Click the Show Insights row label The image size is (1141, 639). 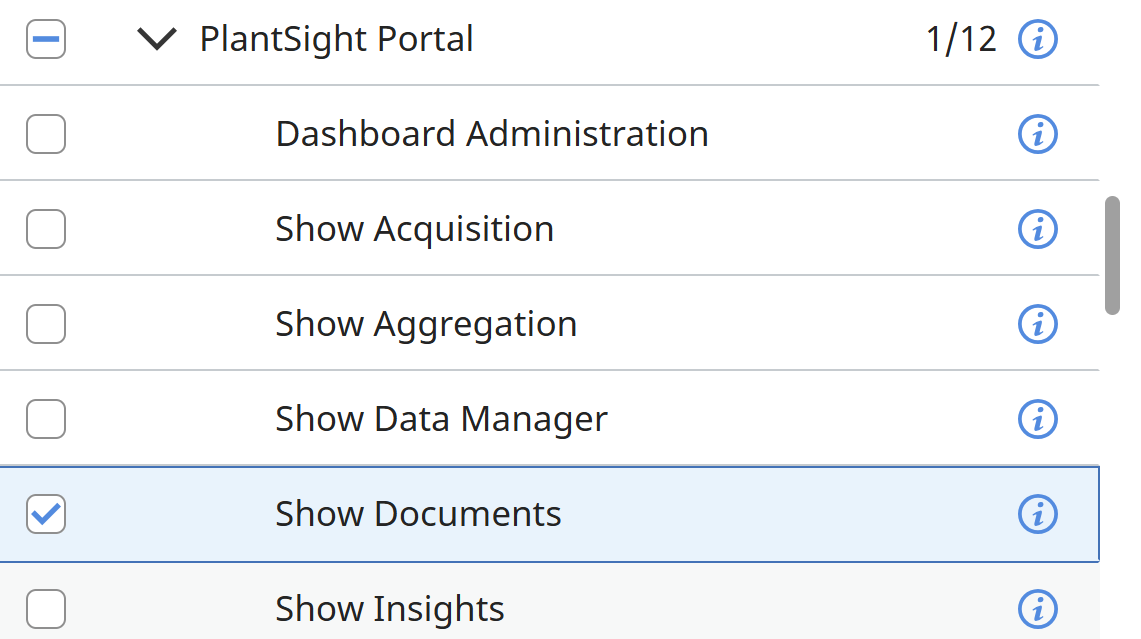click(x=389, y=608)
